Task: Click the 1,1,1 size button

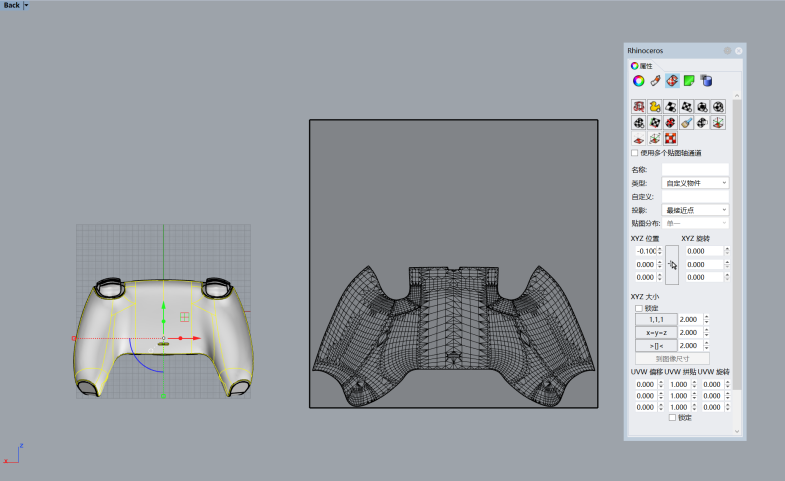Action: click(x=655, y=320)
